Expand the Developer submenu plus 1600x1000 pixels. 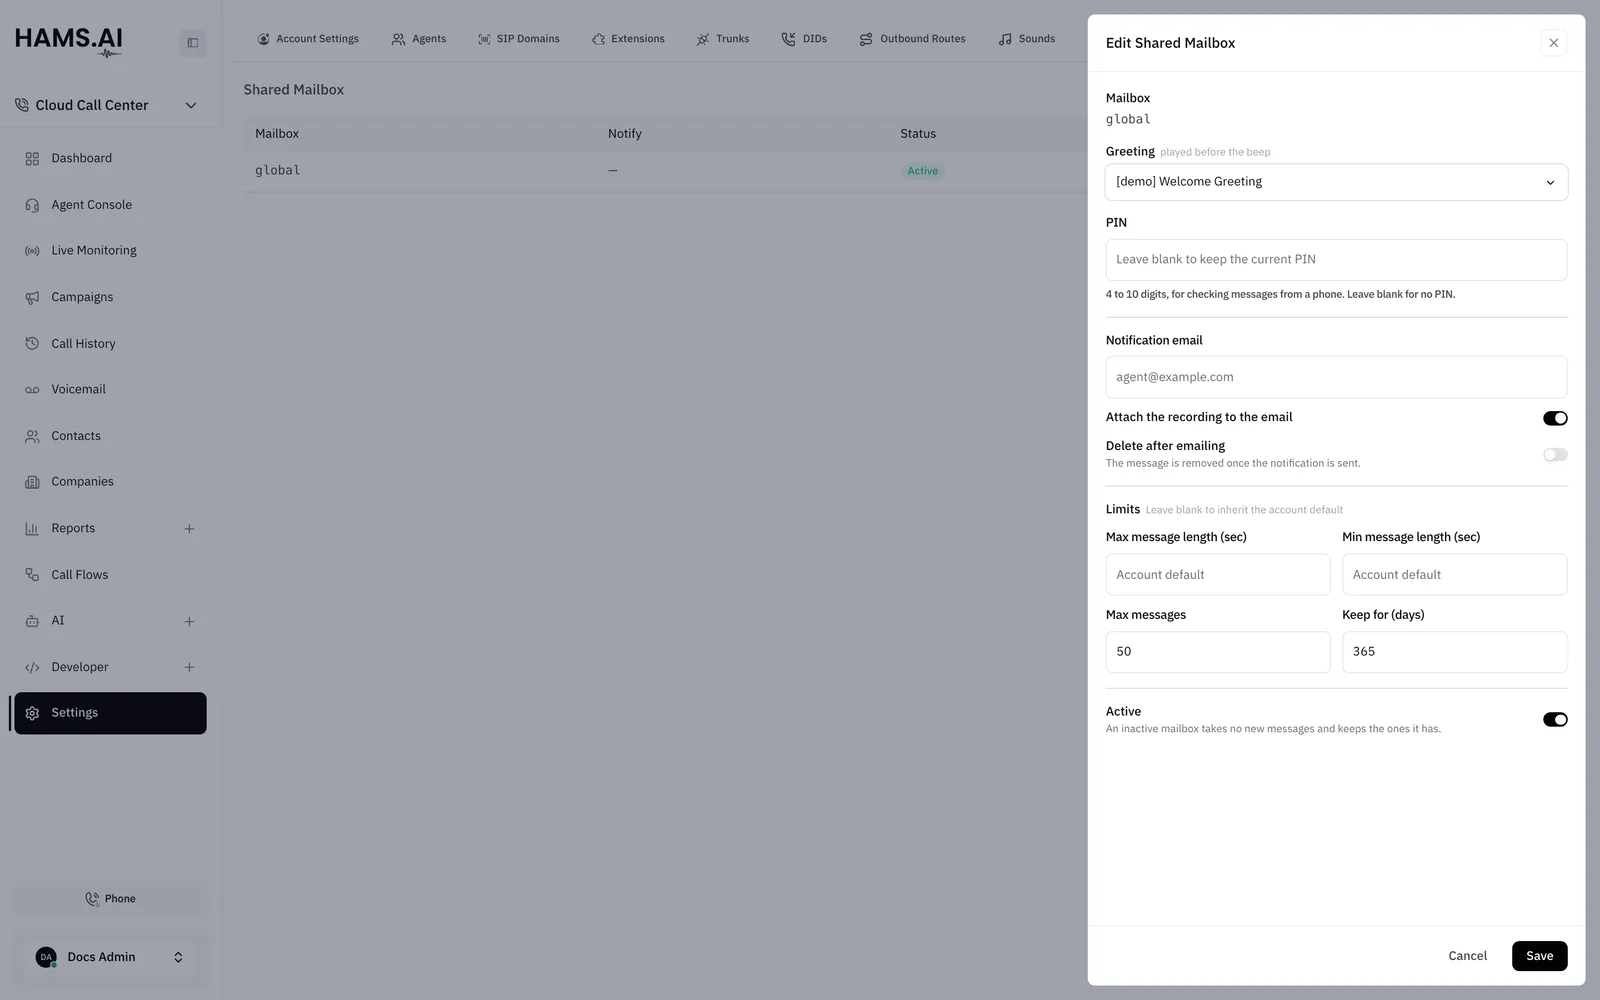coord(189,667)
